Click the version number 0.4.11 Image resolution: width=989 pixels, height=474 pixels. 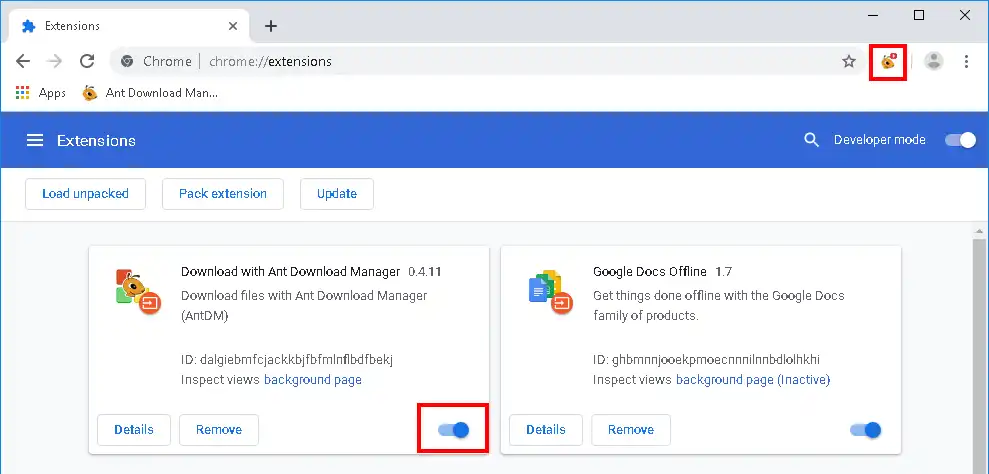click(424, 272)
